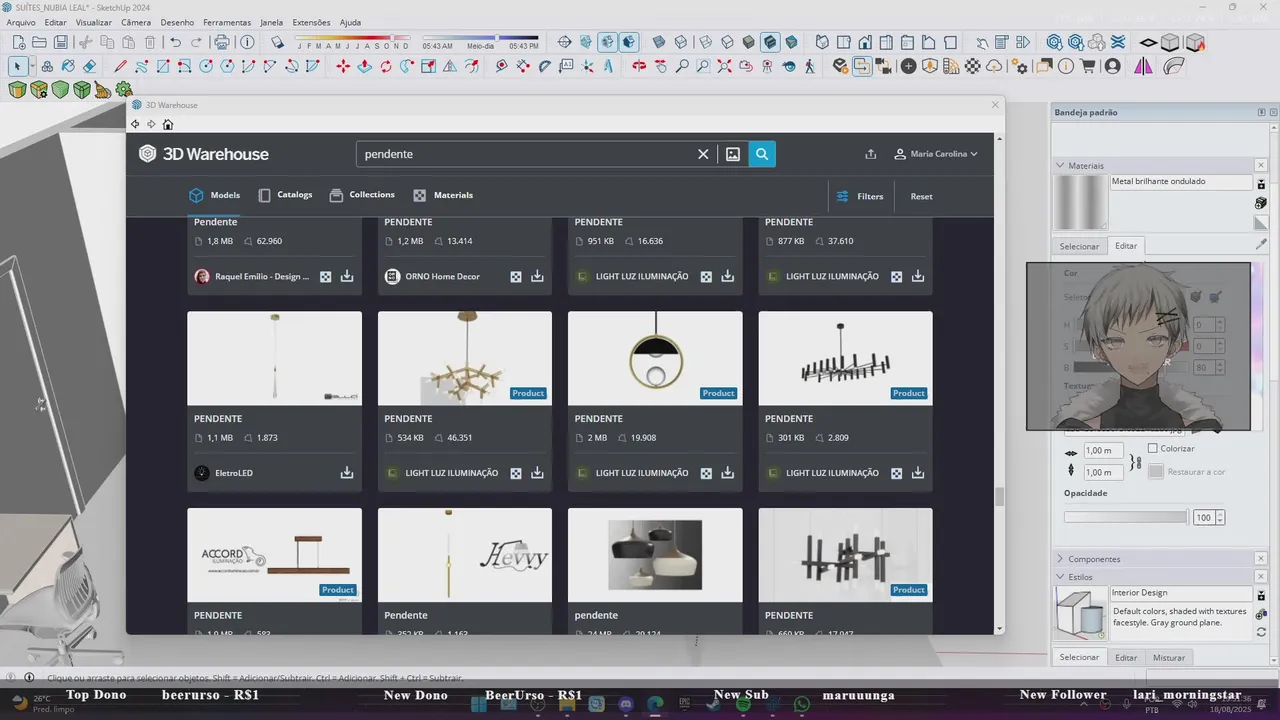Select the Eraser tool in toolbar
Viewport: 1280px width, 720px height.
(90, 66)
